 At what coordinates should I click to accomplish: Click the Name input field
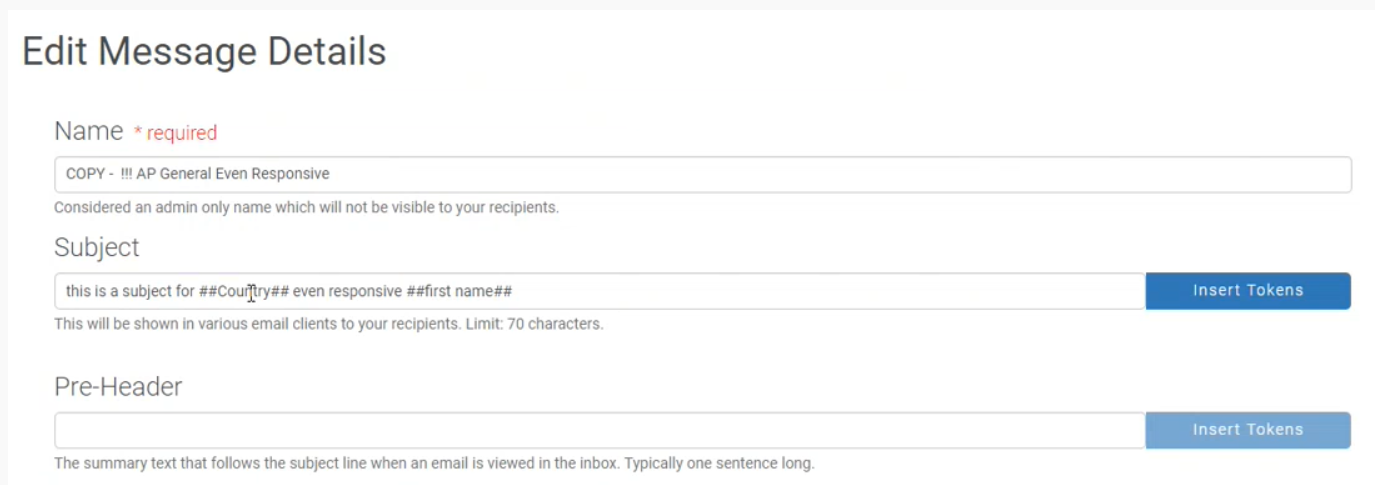pos(700,174)
